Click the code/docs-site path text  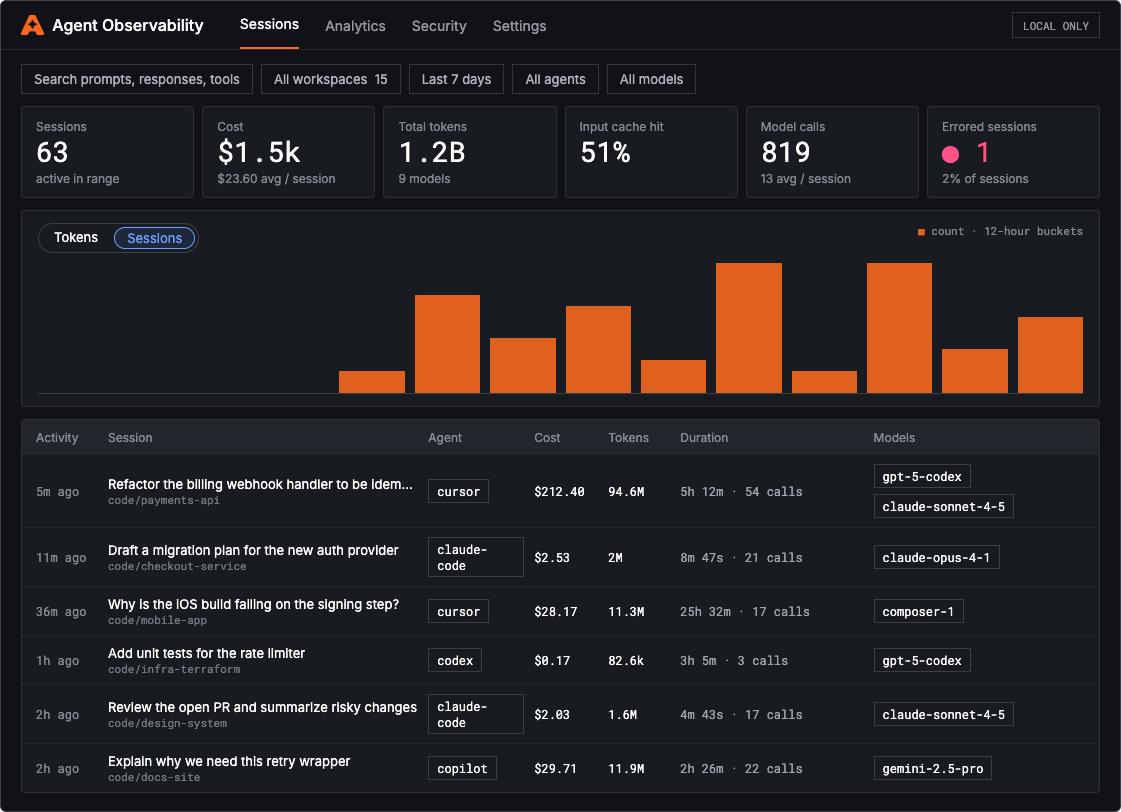pos(154,778)
